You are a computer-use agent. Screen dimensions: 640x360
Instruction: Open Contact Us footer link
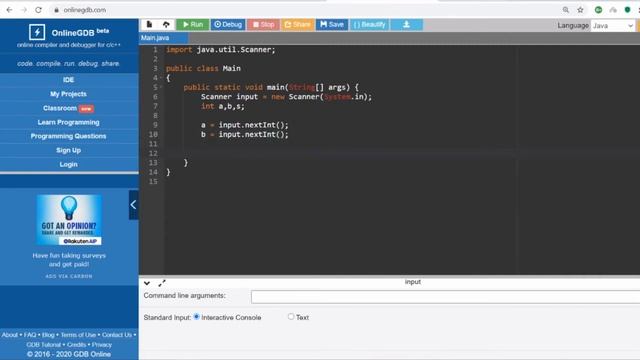[117, 335]
